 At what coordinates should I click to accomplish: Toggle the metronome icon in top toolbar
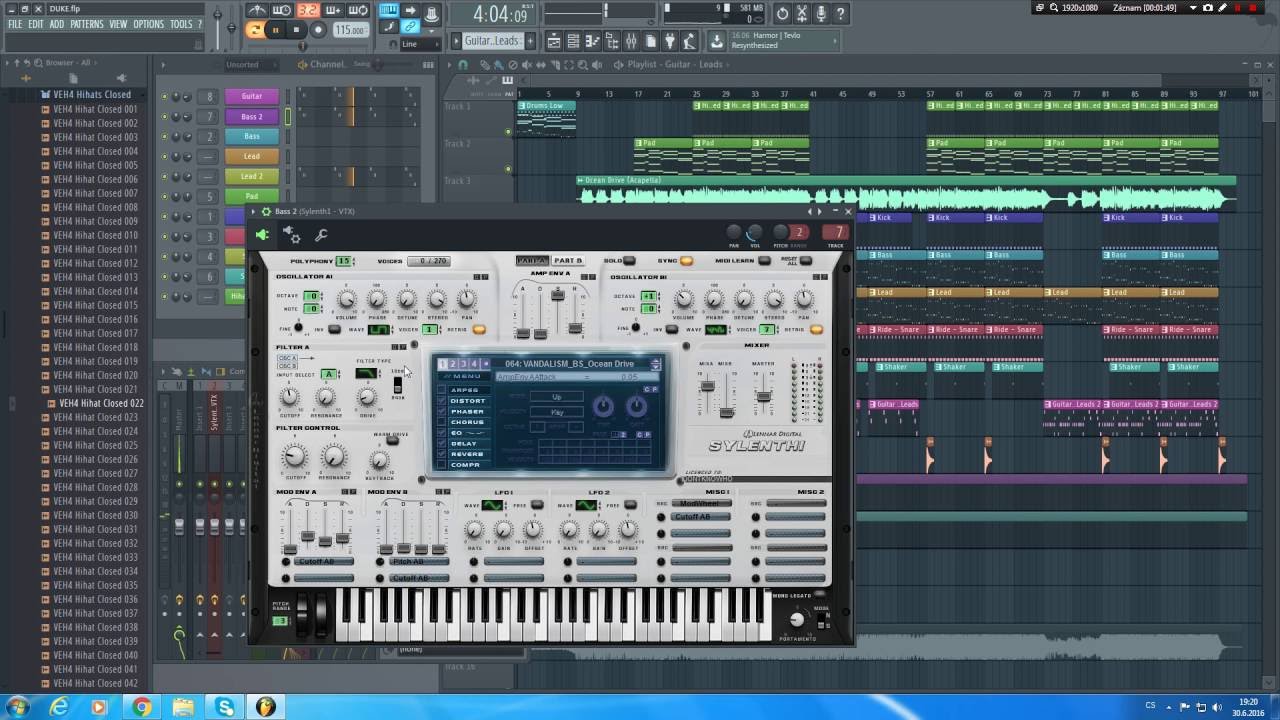(258, 11)
